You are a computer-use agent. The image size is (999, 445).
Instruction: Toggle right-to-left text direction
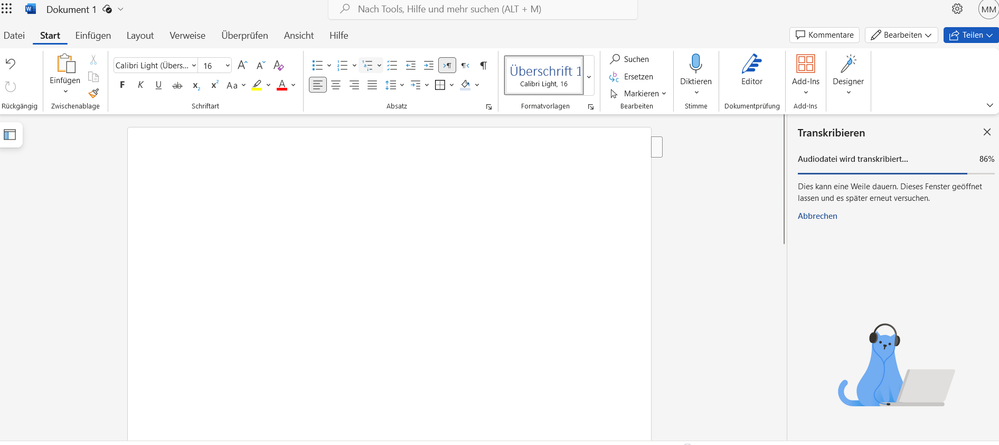pyautogui.click(x=465, y=65)
